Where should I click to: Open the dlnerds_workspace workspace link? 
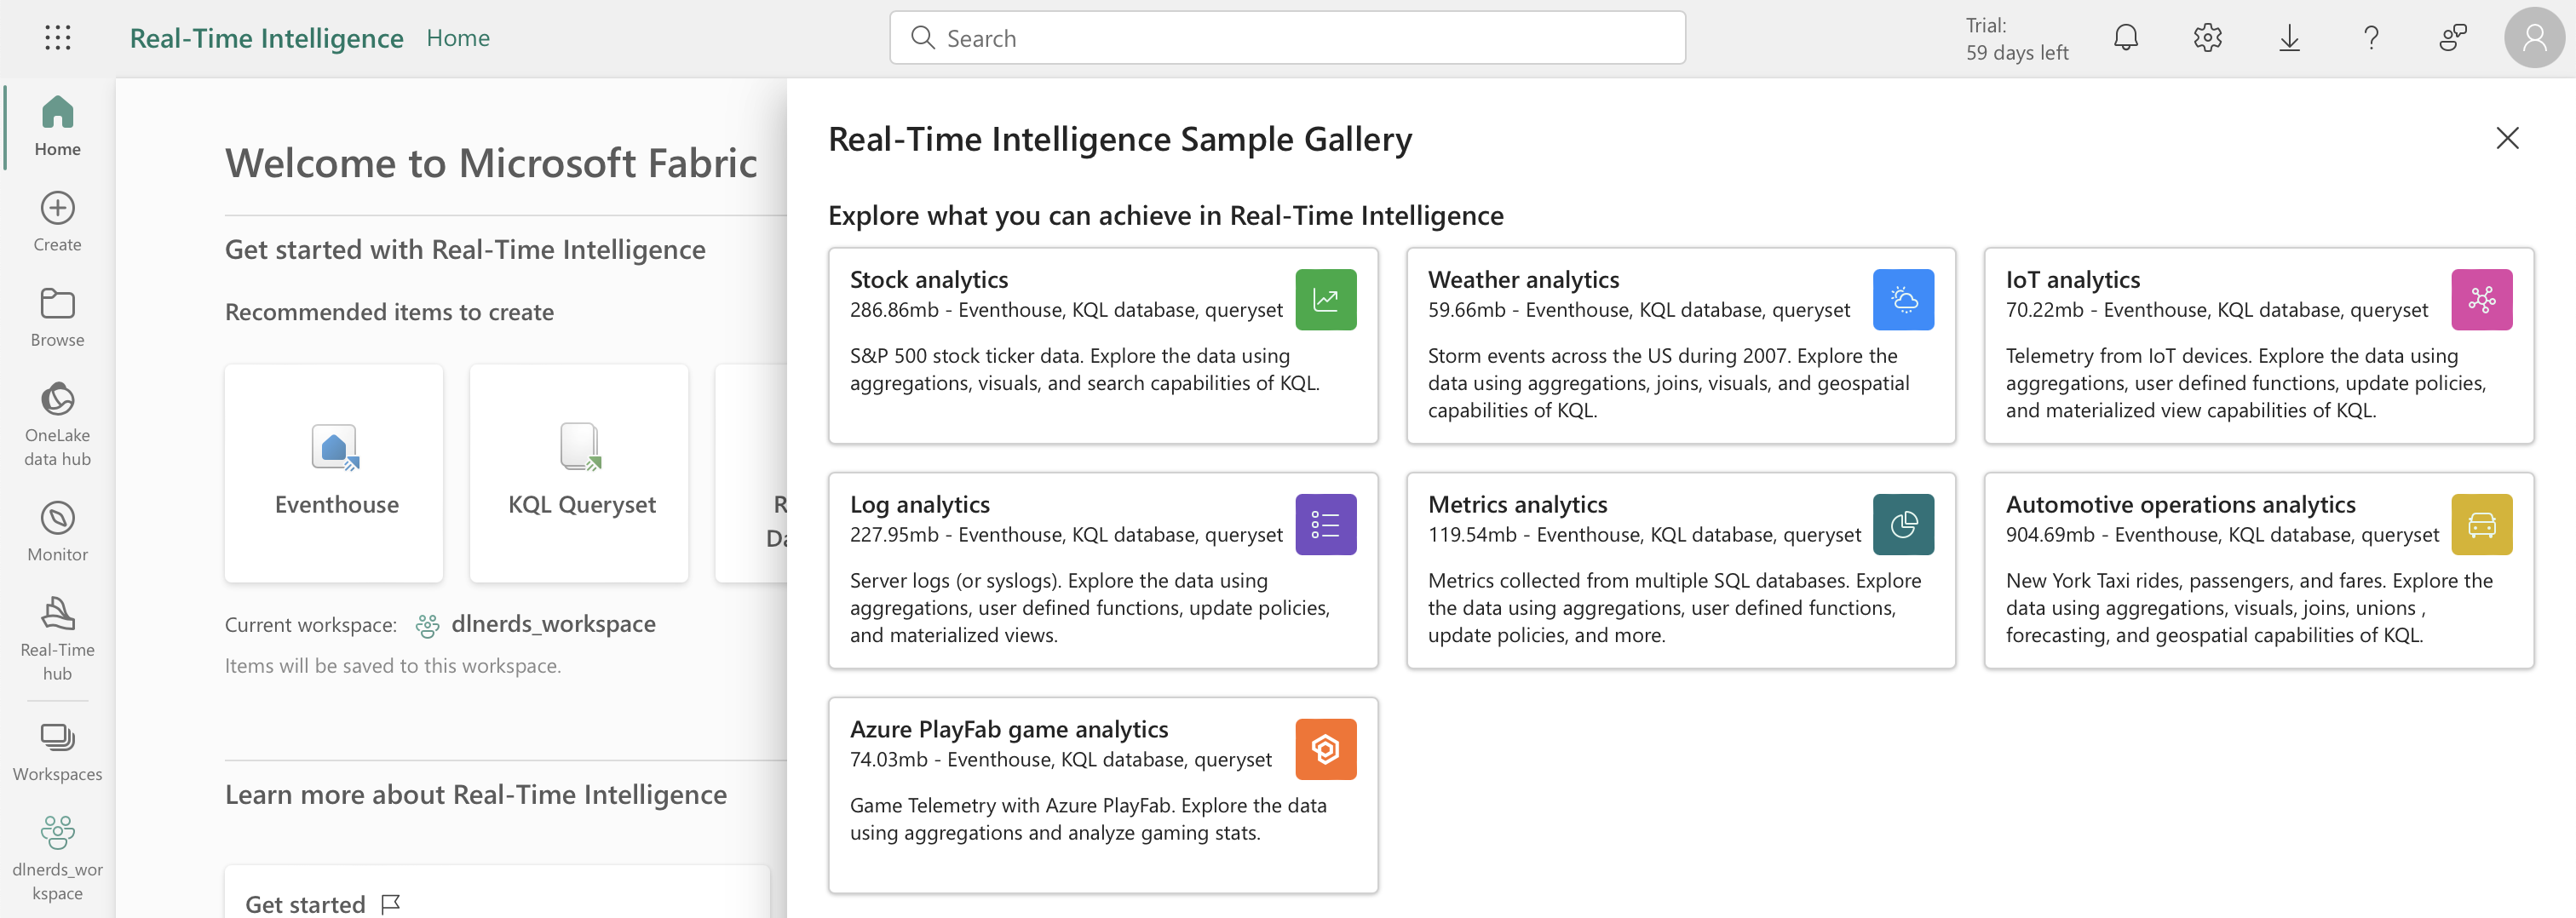click(553, 623)
